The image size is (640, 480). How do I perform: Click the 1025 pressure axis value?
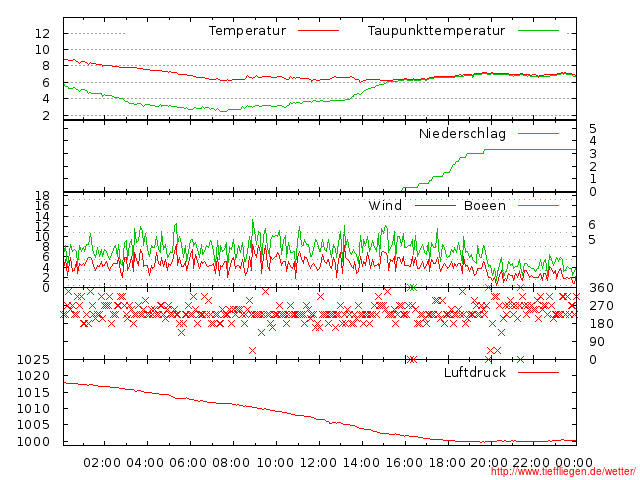point(33,360)
